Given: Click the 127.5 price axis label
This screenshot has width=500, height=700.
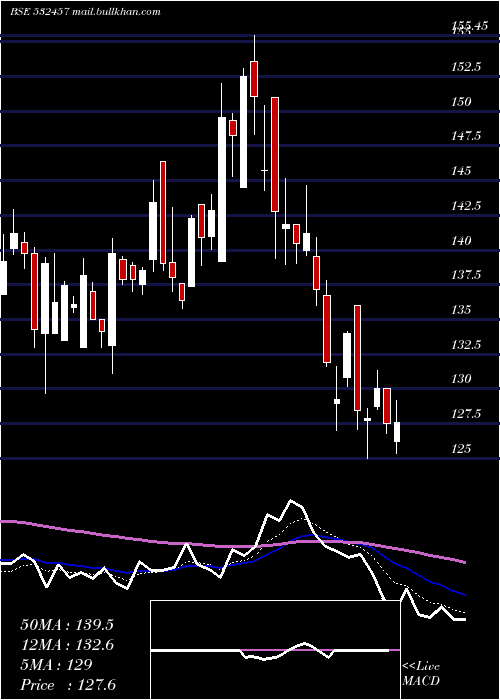Looking at the screenshot, I should click(x=466, y=414).
